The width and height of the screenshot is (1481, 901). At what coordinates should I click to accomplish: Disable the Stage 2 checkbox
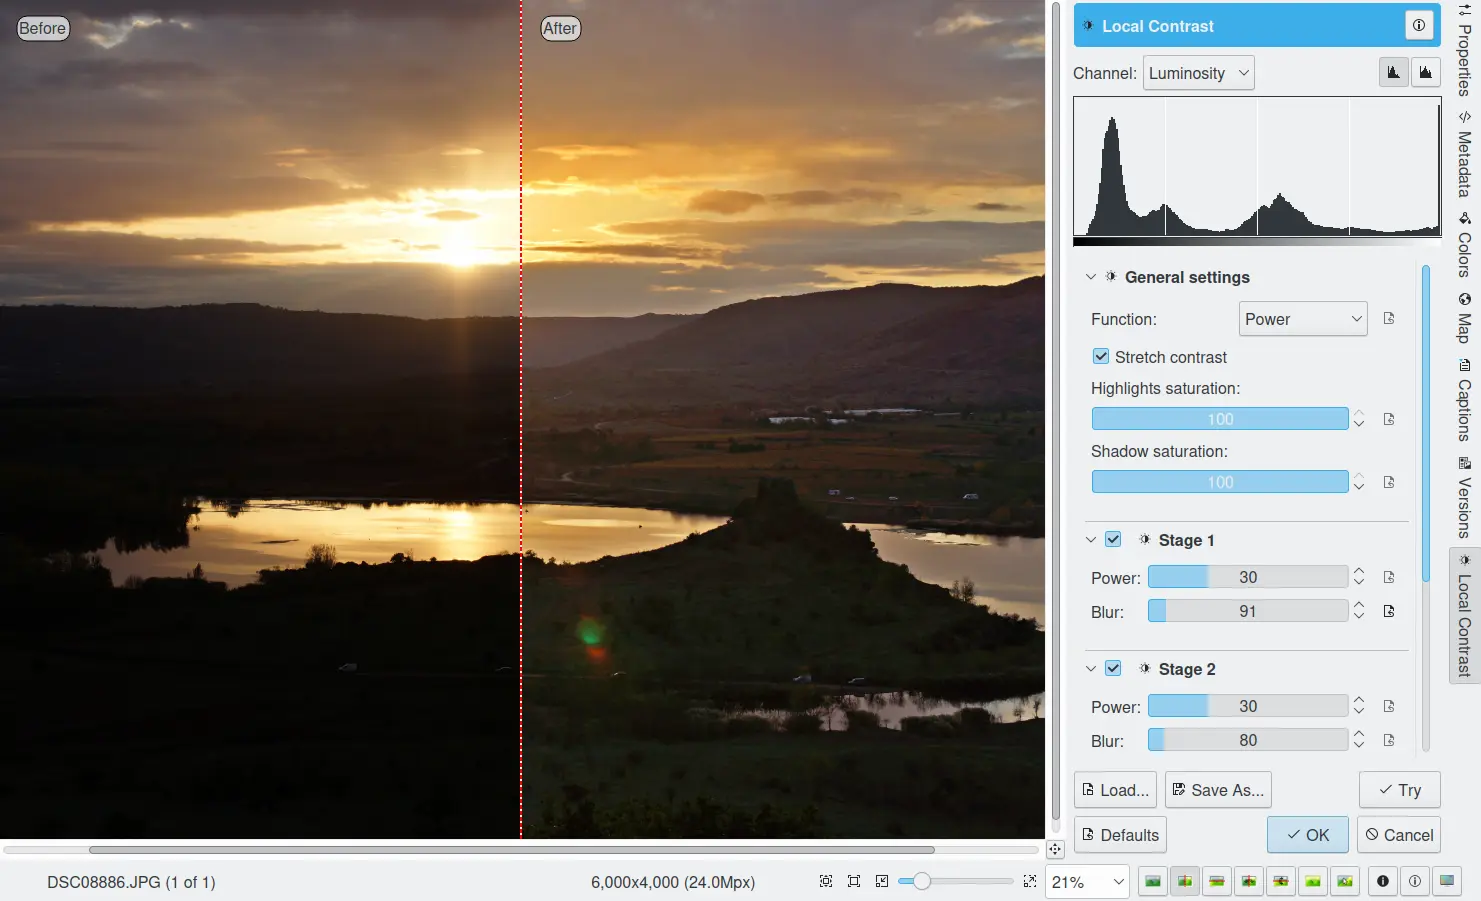point(1113,669)
